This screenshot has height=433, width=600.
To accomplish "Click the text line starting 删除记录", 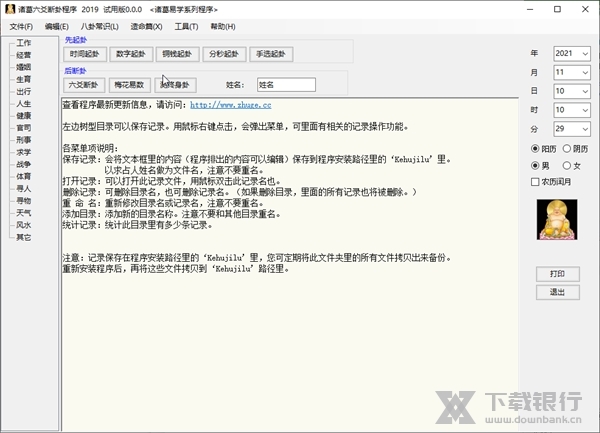I will [x=240, y=192].
